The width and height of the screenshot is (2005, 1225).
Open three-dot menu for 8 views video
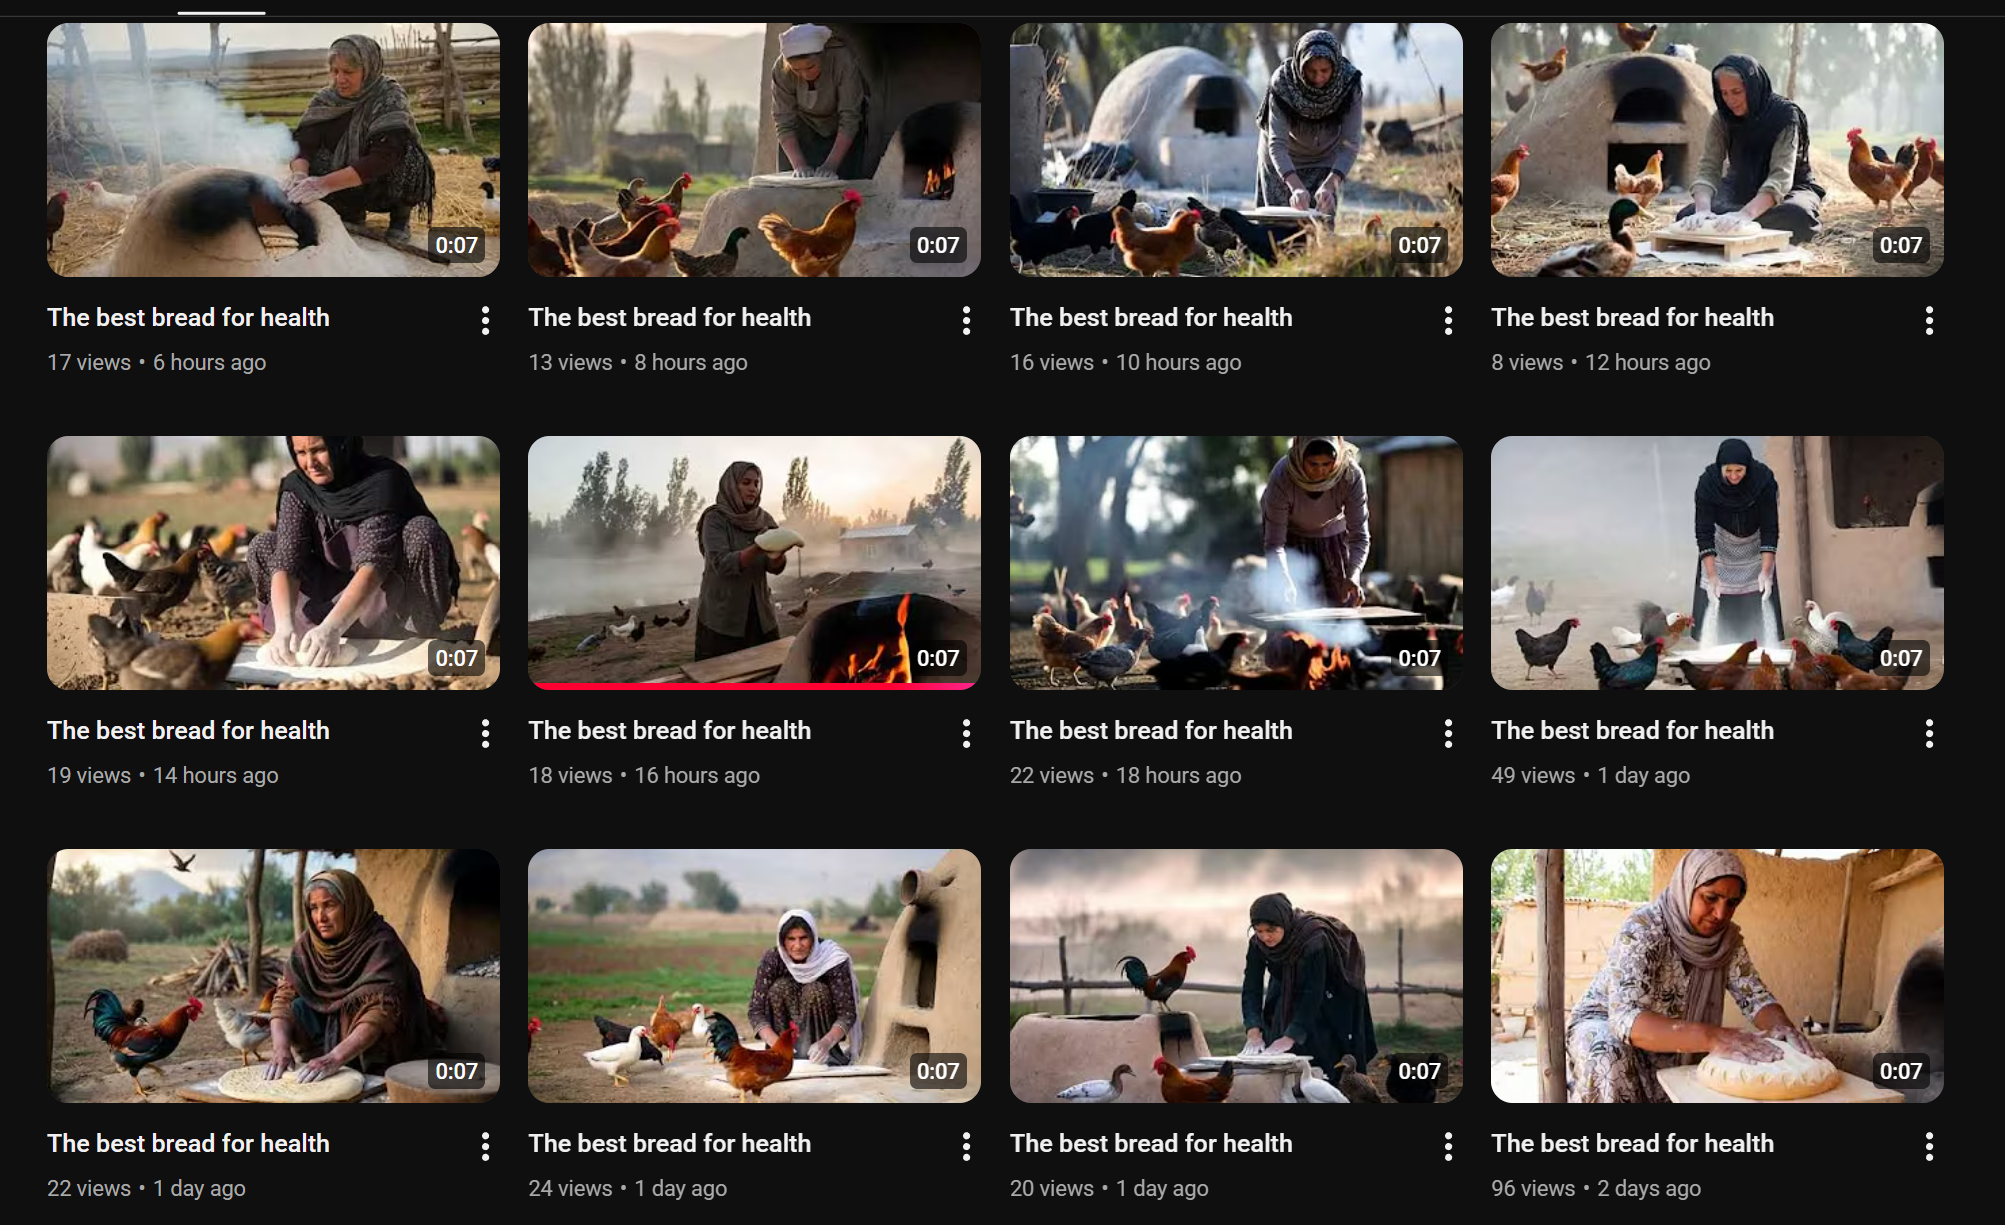[1929, 320]
